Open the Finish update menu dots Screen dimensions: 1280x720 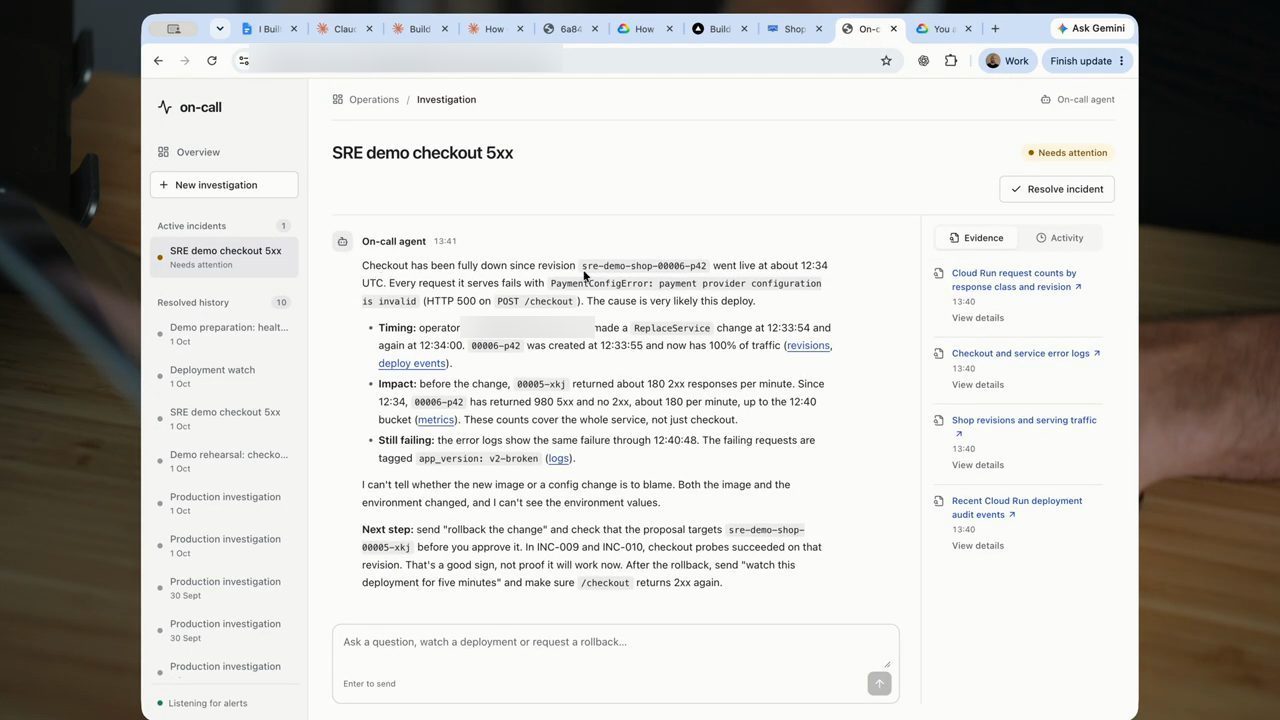(x=1122, y=61)
